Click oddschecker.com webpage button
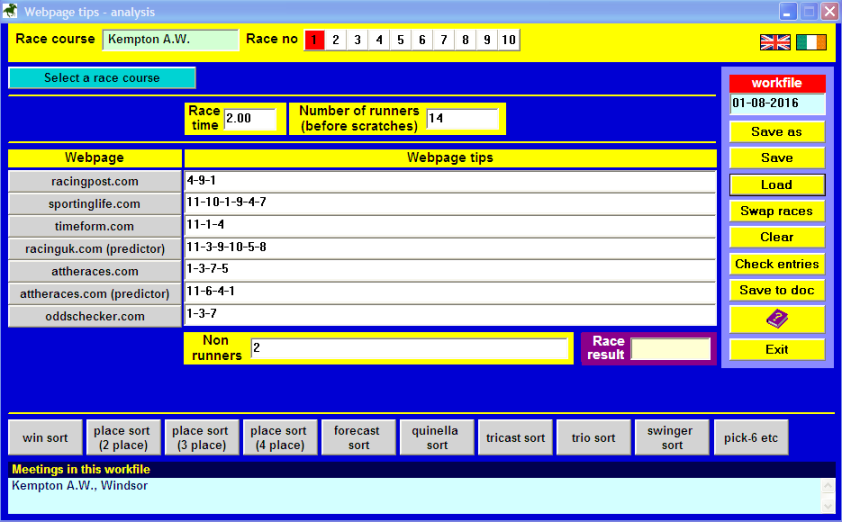The image size is (842, 522). [x=95, y=317]
